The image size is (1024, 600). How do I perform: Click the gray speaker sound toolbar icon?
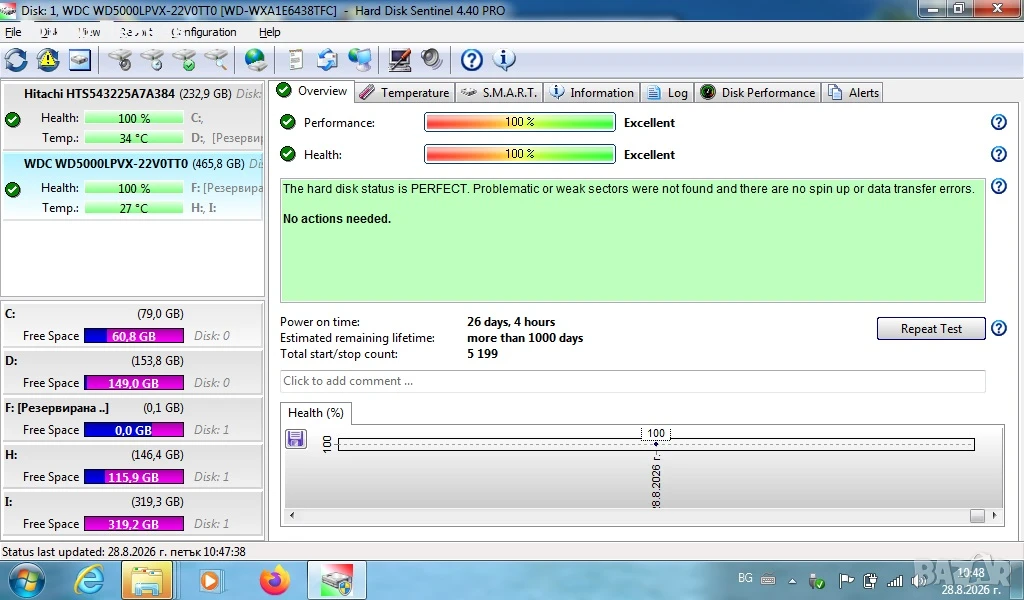[x=432, y=60]
